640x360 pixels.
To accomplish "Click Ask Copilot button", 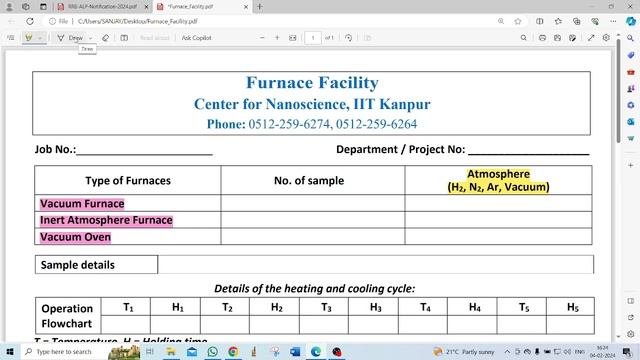I will [196, 38].
